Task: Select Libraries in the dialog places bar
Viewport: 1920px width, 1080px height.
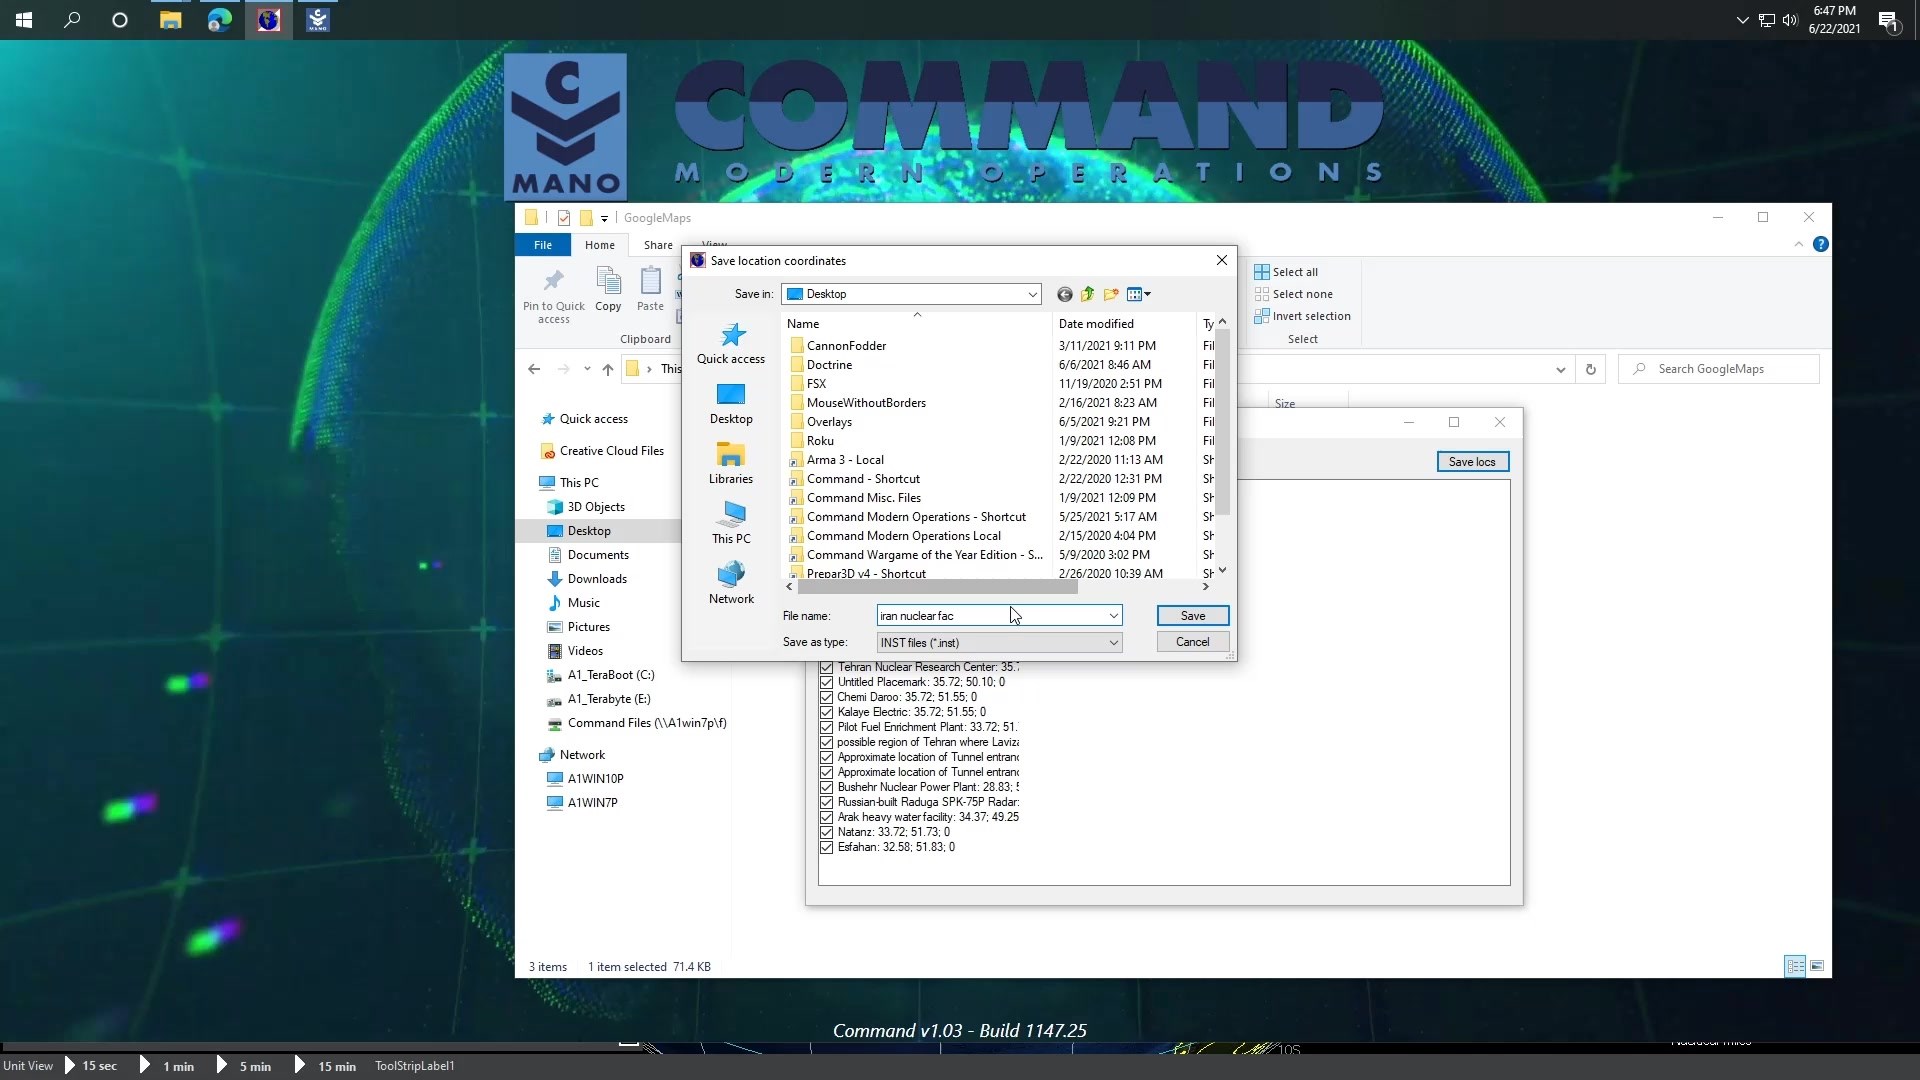Action: coord(731,463)
